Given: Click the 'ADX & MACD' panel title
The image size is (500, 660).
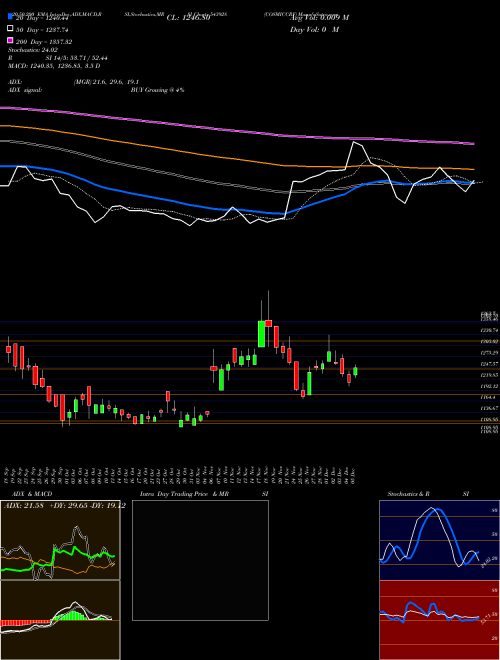Looking at the screenshot, I should coord(32,494).
